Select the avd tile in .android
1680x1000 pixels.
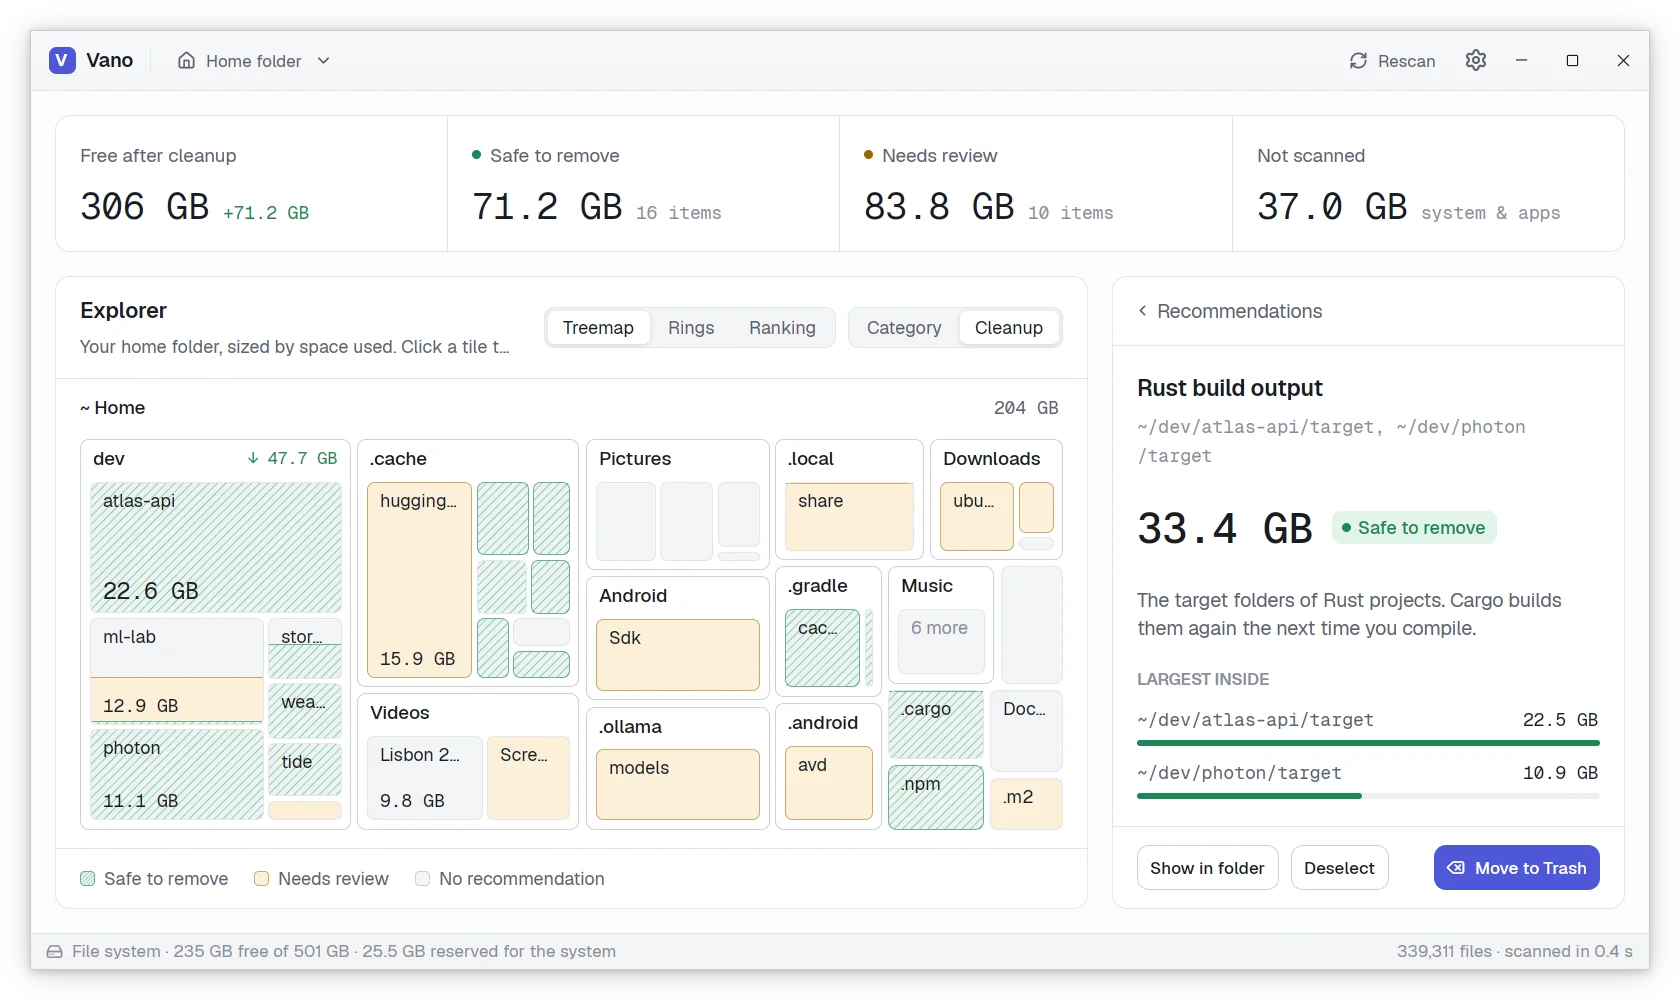(829, 783)
